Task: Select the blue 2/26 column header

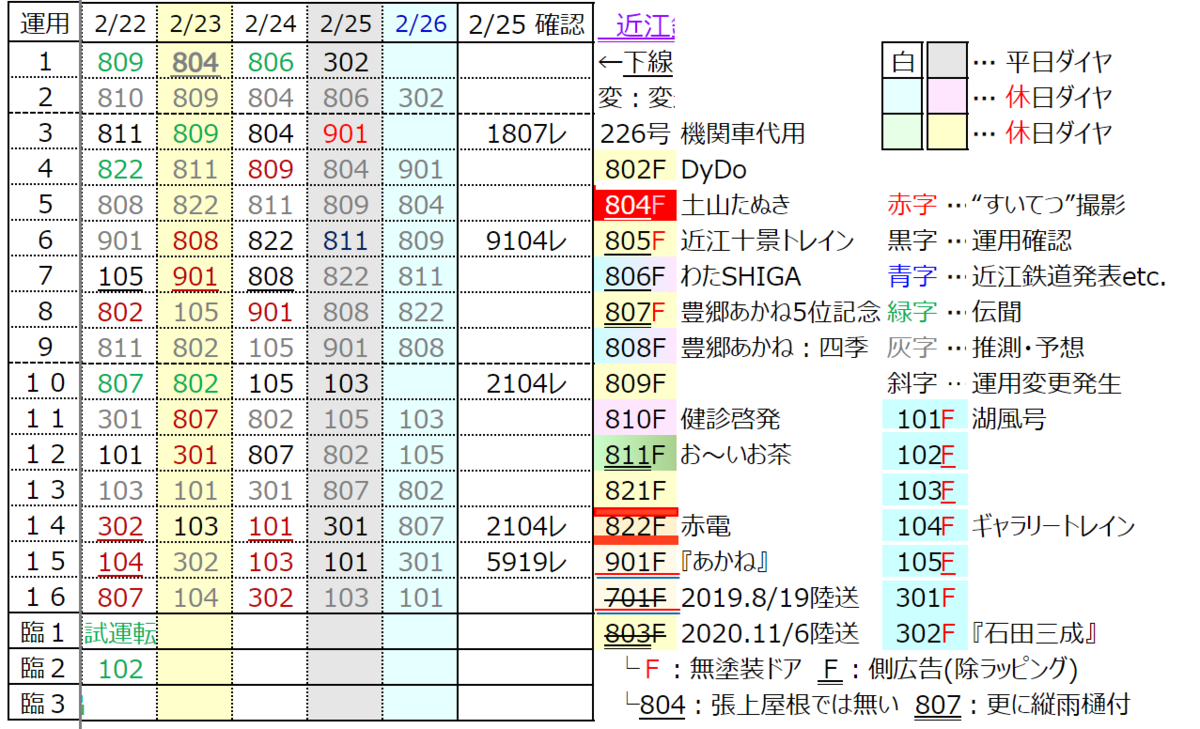Action: pos(419,25)
